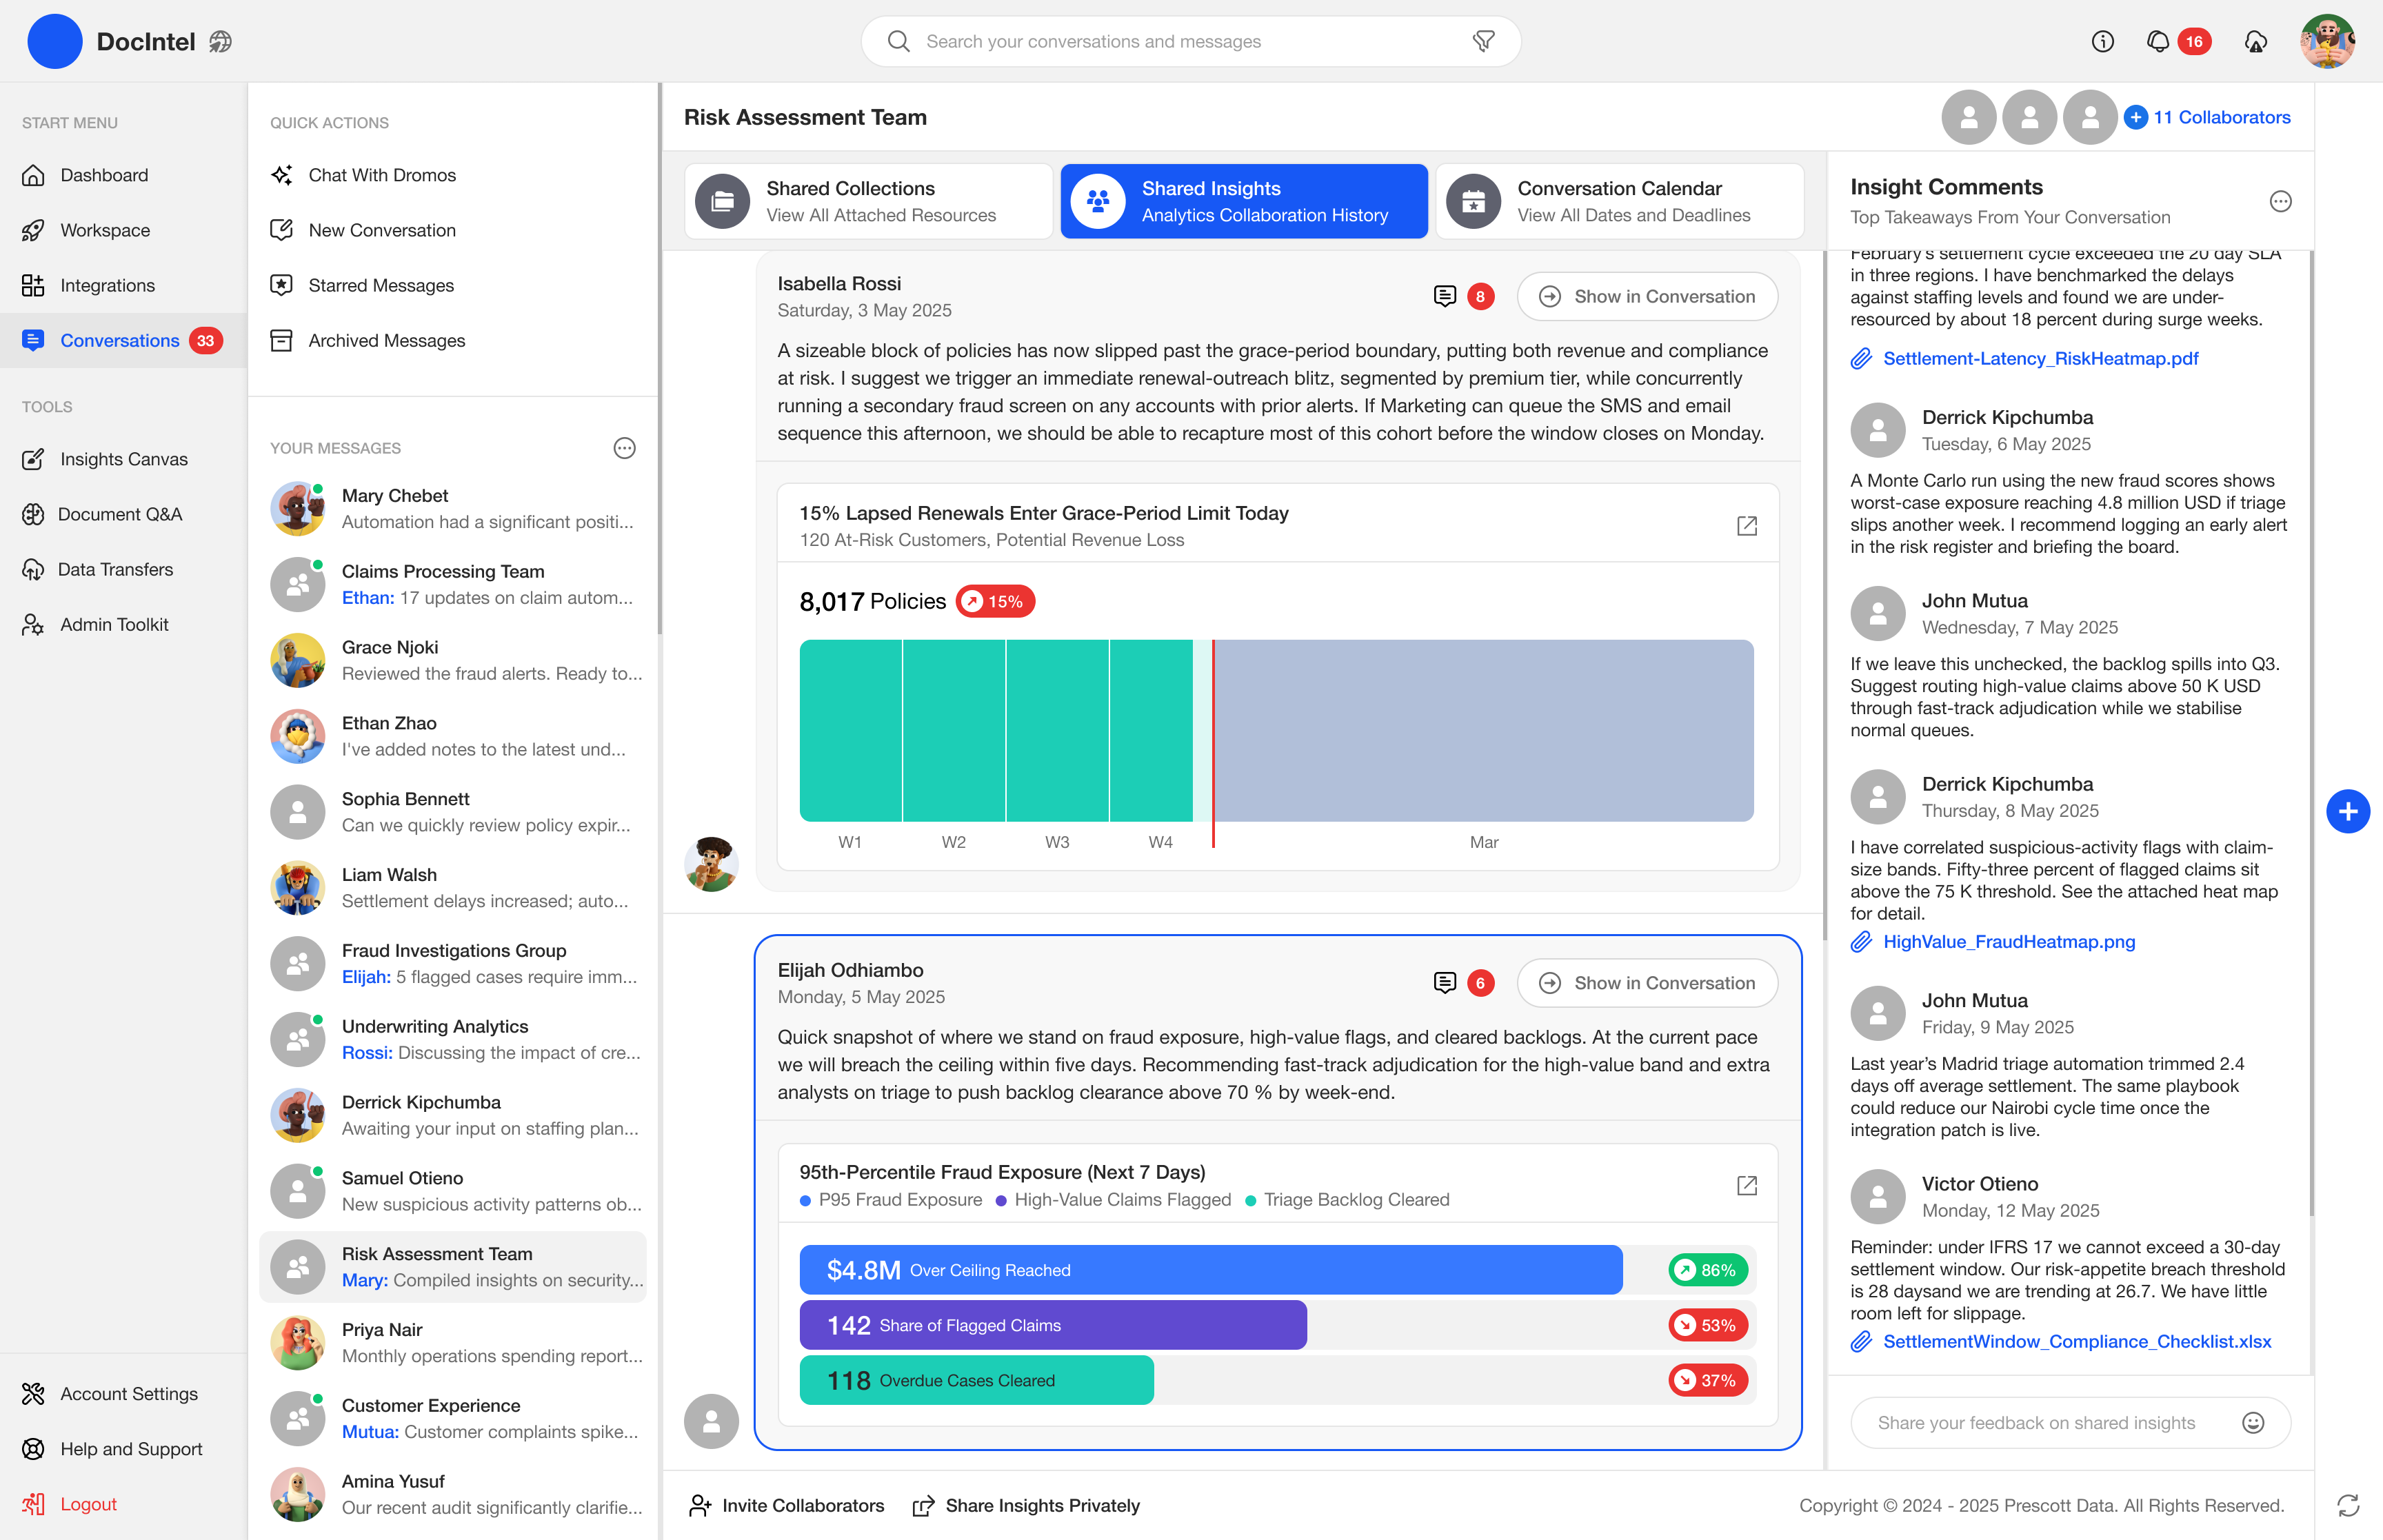This screenshot has width=2383, height=1540.
Task: Click the $4.8M Over Ceiling Reached bar
Action: point(1210,1270)
